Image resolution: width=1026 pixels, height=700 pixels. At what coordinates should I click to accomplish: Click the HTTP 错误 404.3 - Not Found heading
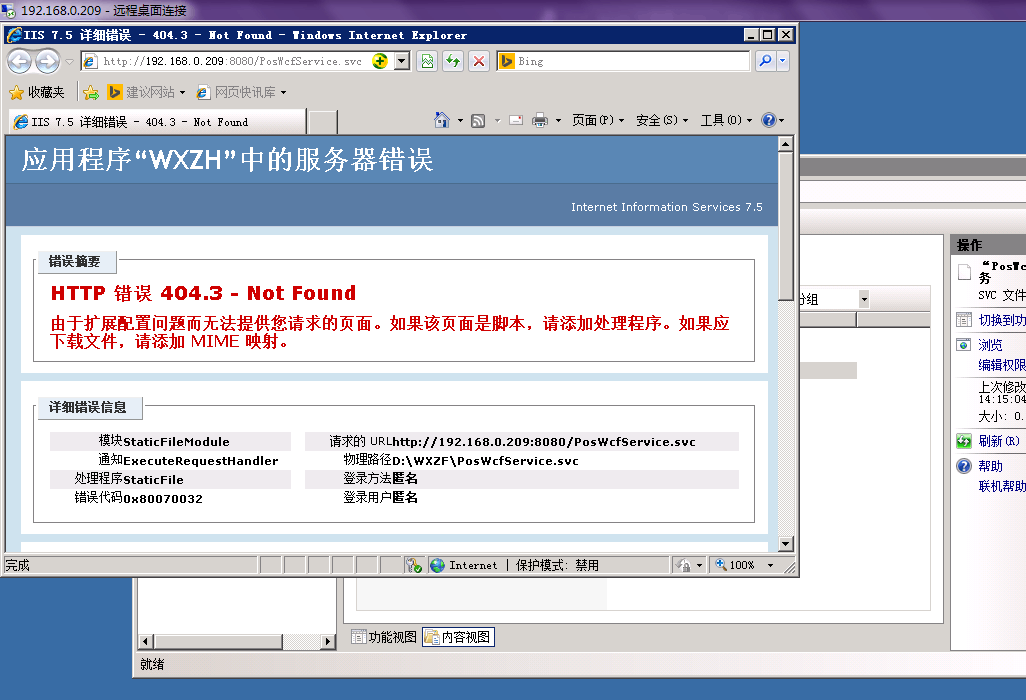pyautogui.click(x=203, y=293)
